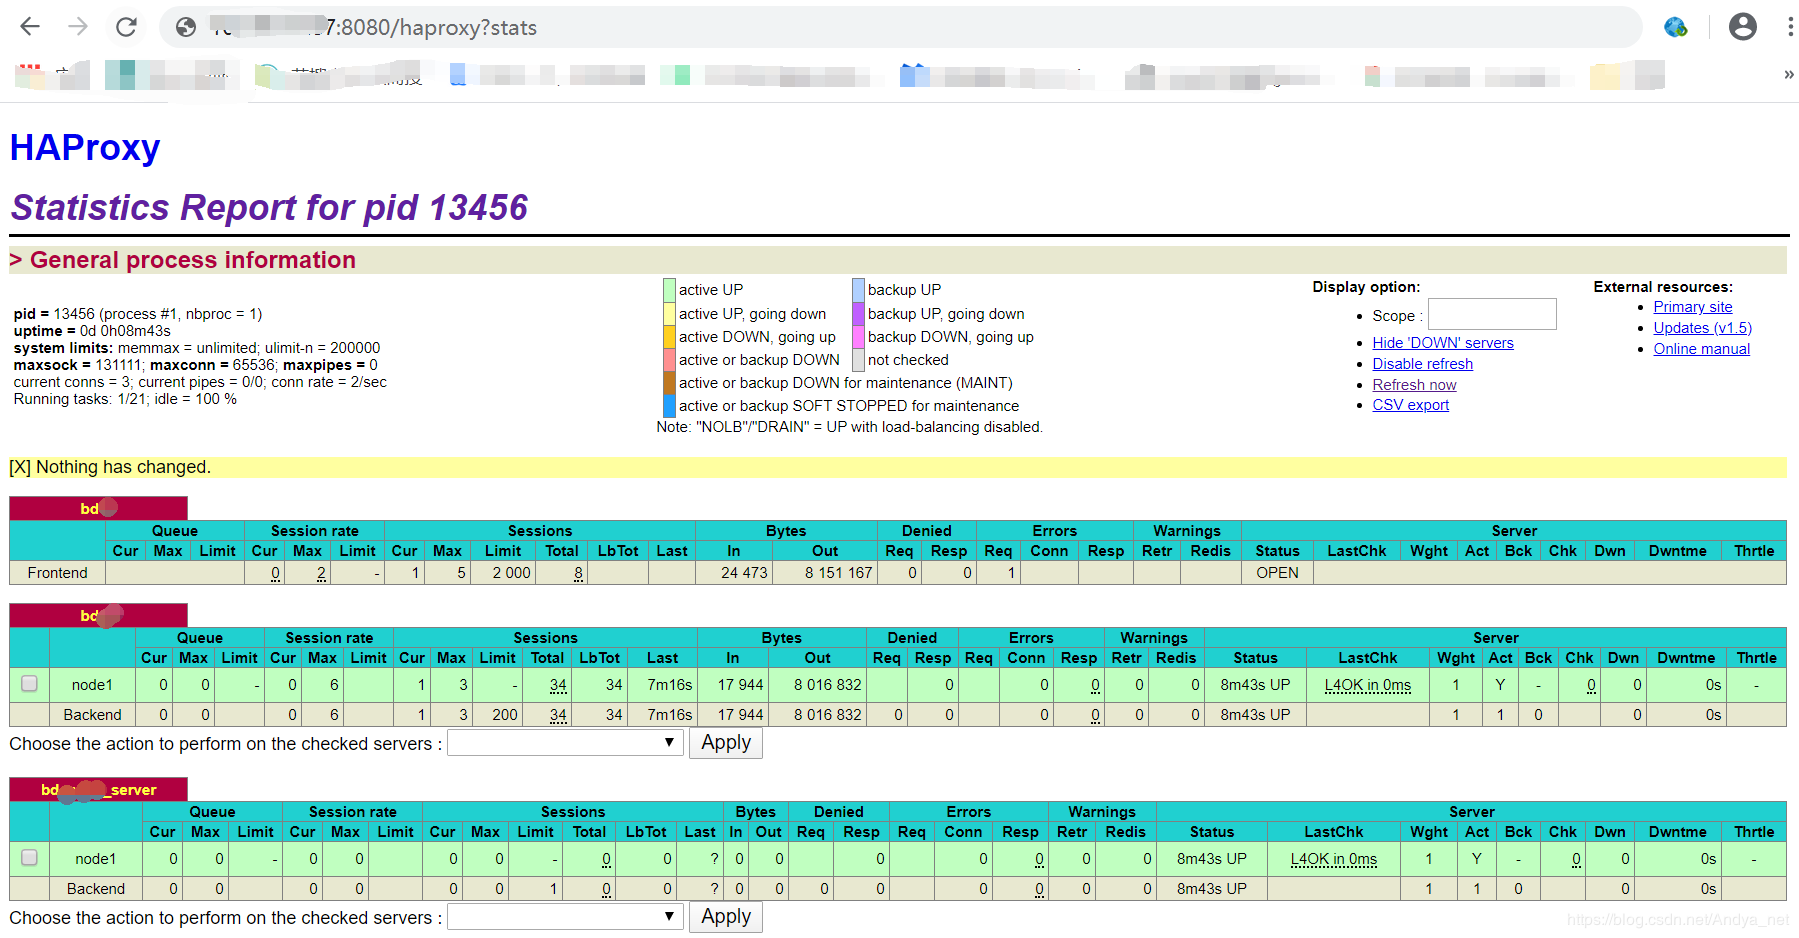Click the not checked legend swatch
1799x938 pixels.
pos(858,360)
